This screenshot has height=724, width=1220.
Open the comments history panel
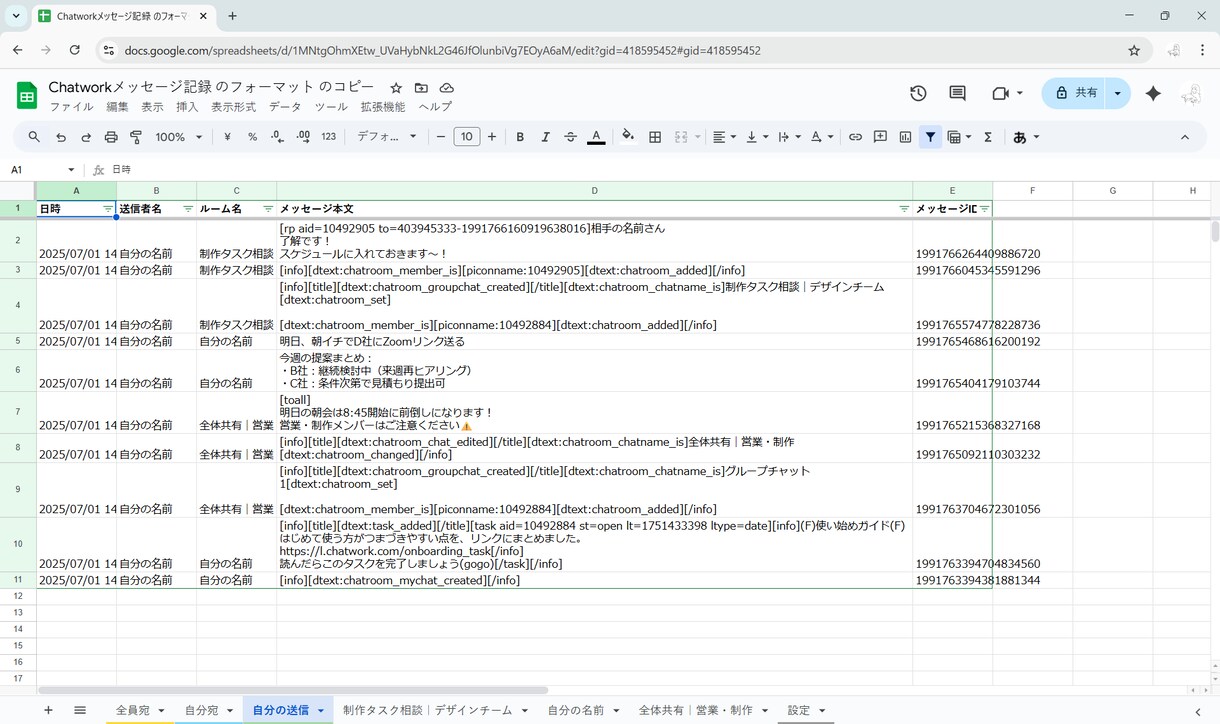pyautogui.click(x=957, y=93)
